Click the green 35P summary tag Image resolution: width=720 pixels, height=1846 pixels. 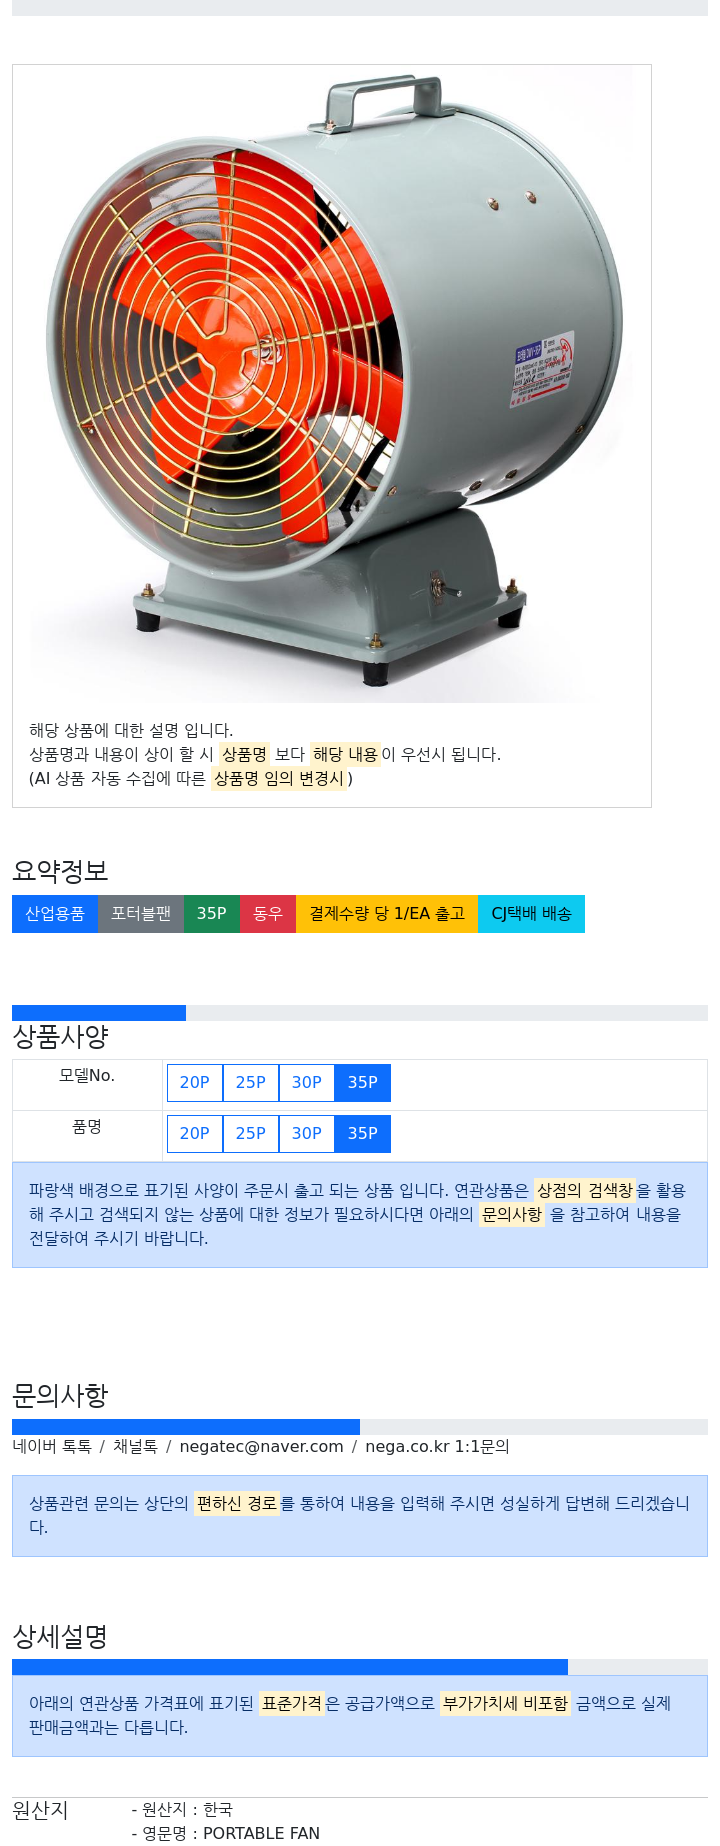tap(212, 914)
